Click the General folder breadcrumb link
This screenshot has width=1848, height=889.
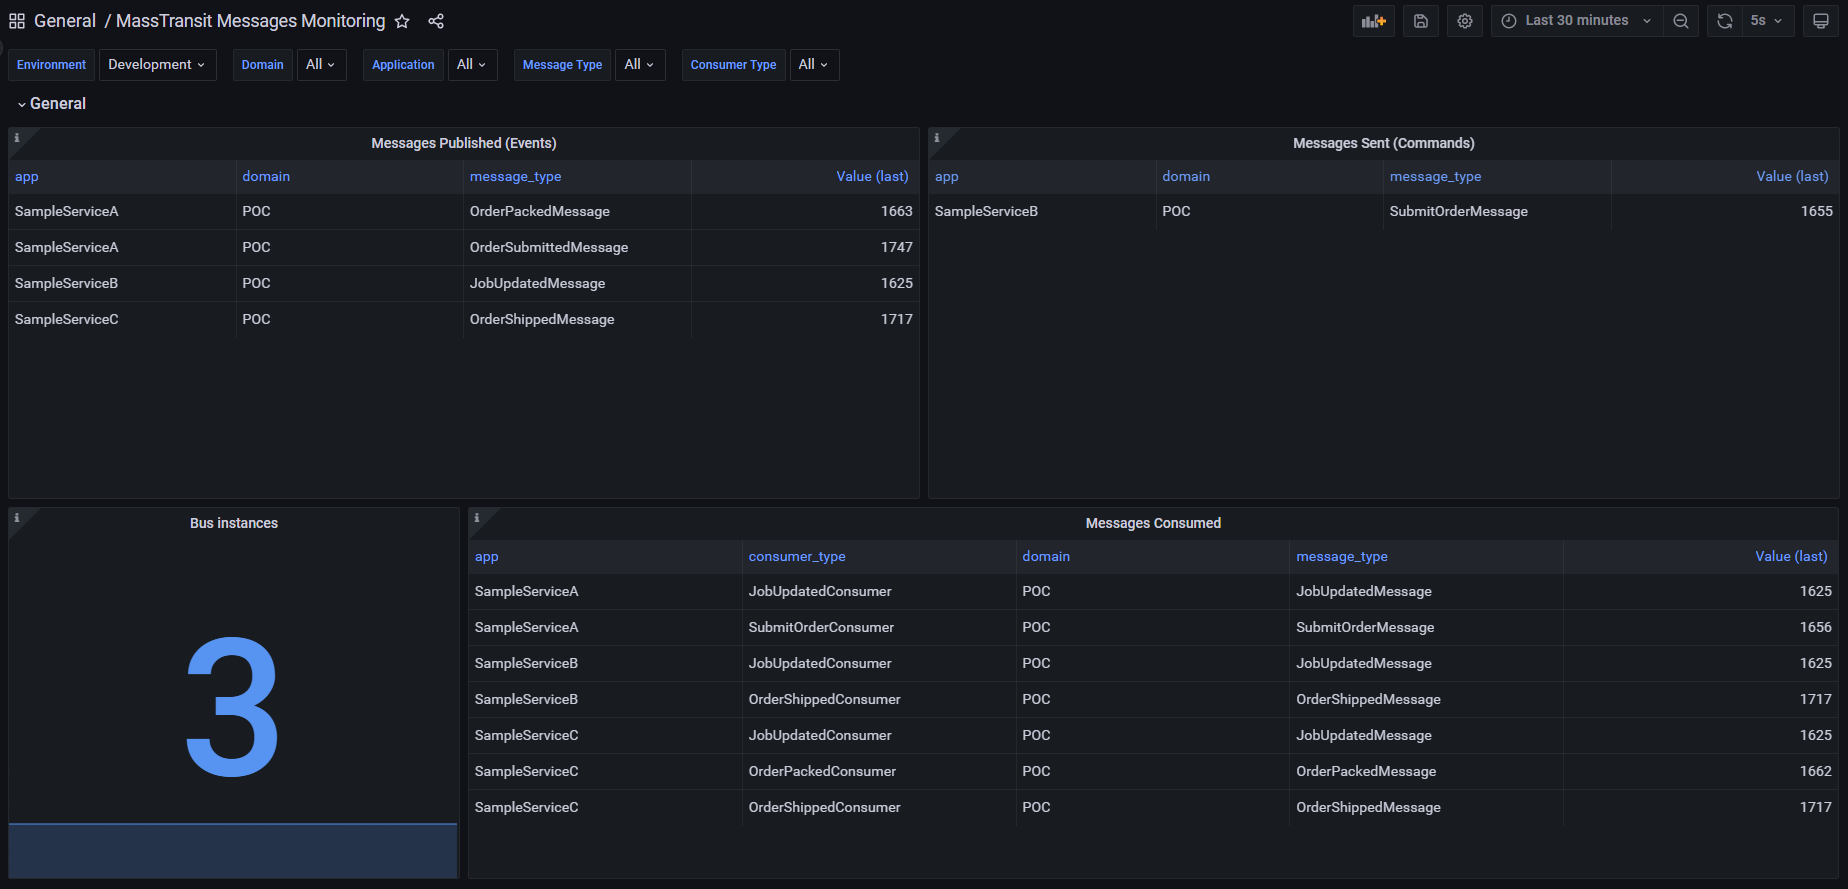coord(65,21)
